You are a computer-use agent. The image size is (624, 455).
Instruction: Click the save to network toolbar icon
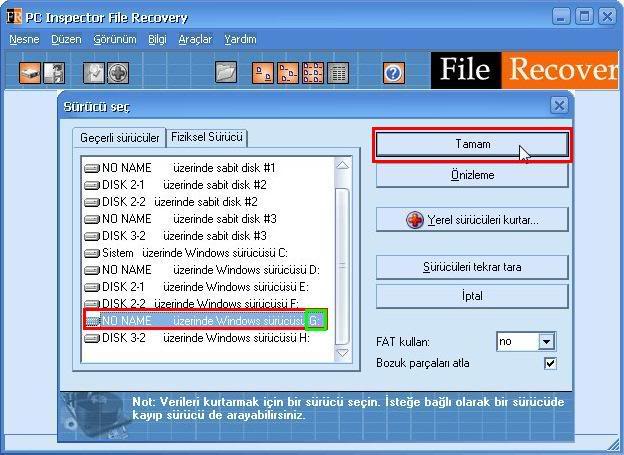(54, 73)
